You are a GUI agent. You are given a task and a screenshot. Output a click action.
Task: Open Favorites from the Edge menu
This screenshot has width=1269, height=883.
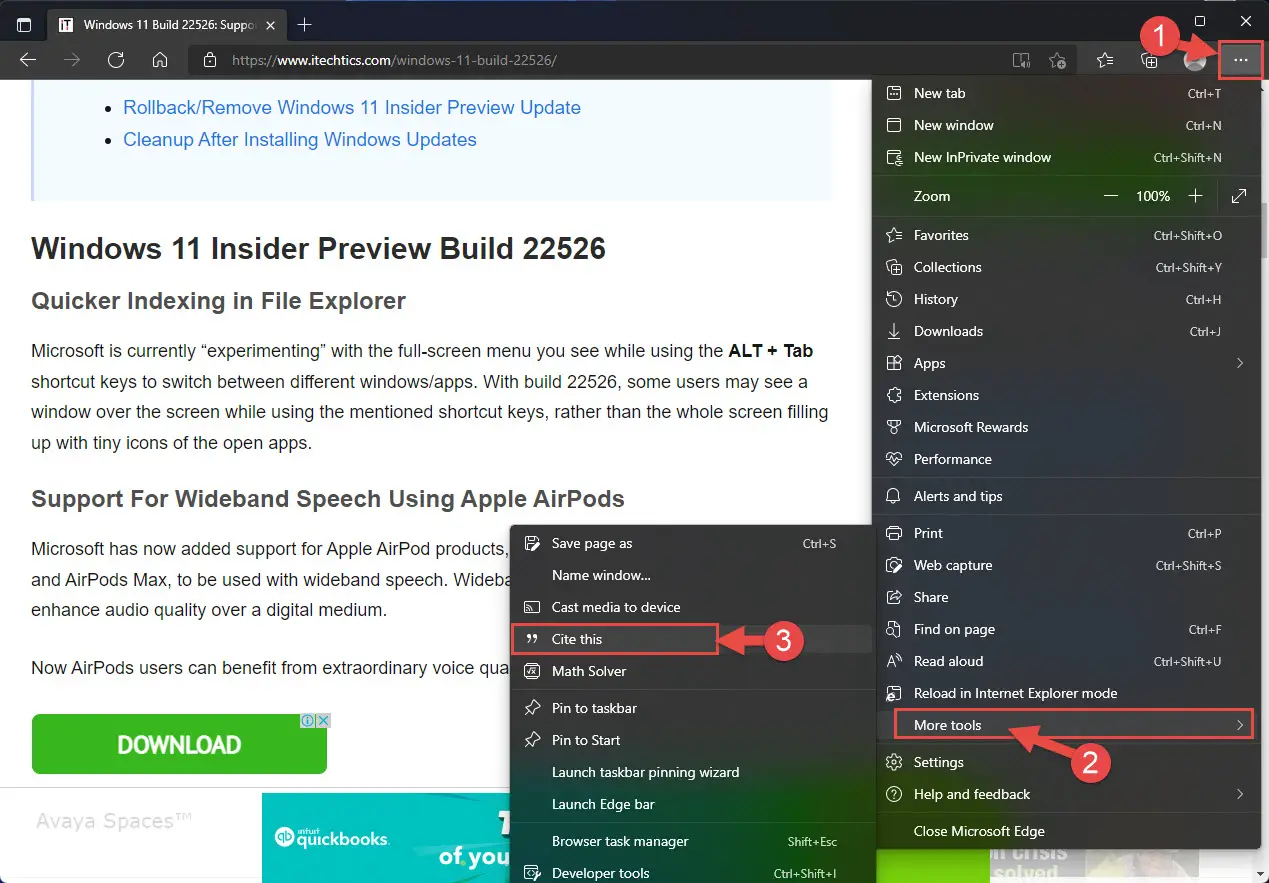(1065, 235)
